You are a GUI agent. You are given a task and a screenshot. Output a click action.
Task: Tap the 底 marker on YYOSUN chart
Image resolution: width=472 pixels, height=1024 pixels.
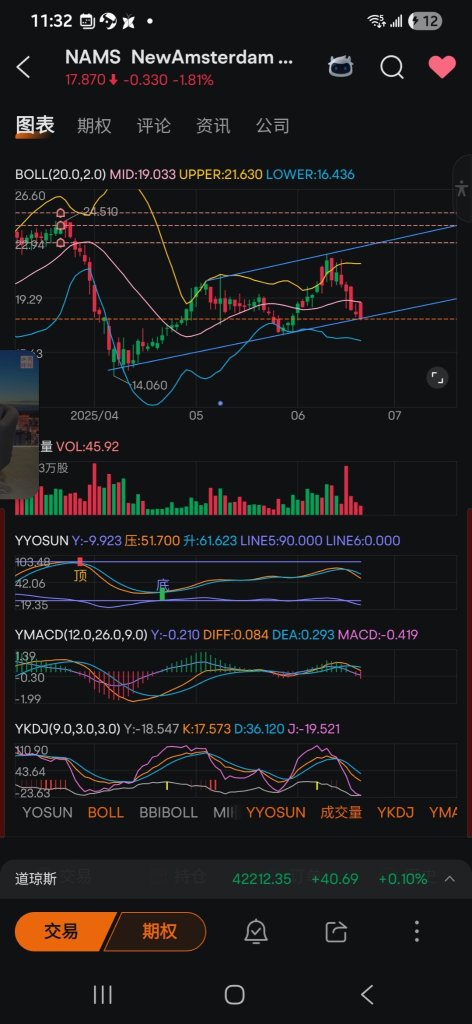click(163, 583)
